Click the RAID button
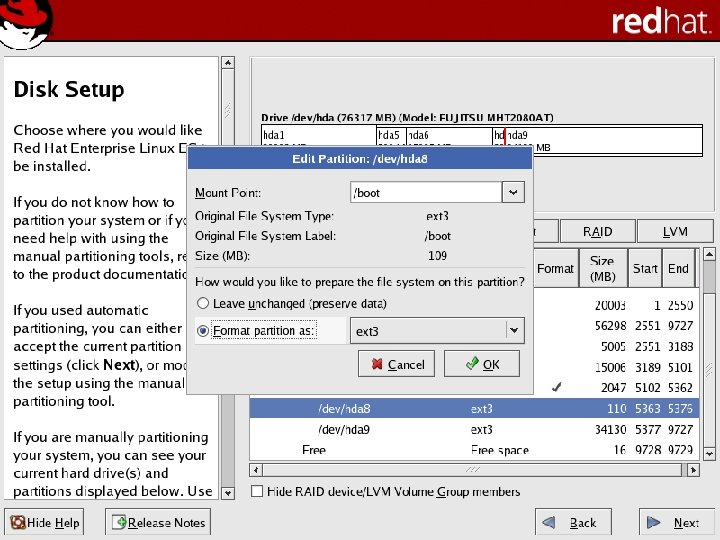 point(597,231)
